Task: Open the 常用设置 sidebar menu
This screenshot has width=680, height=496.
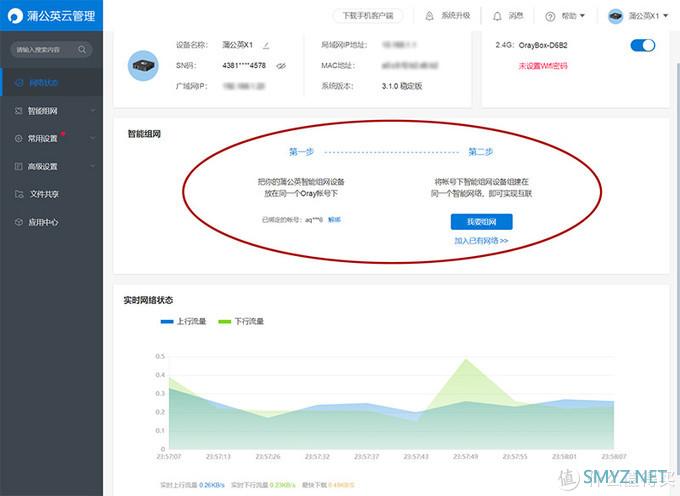Action: tap(52, 138)
